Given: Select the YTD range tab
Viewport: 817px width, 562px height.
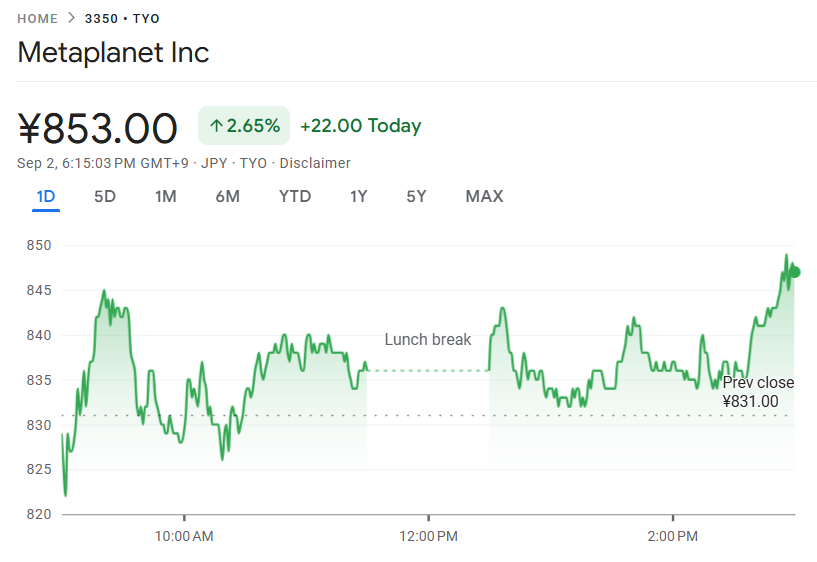Looking at the screenshot, I should click(294, 196).
